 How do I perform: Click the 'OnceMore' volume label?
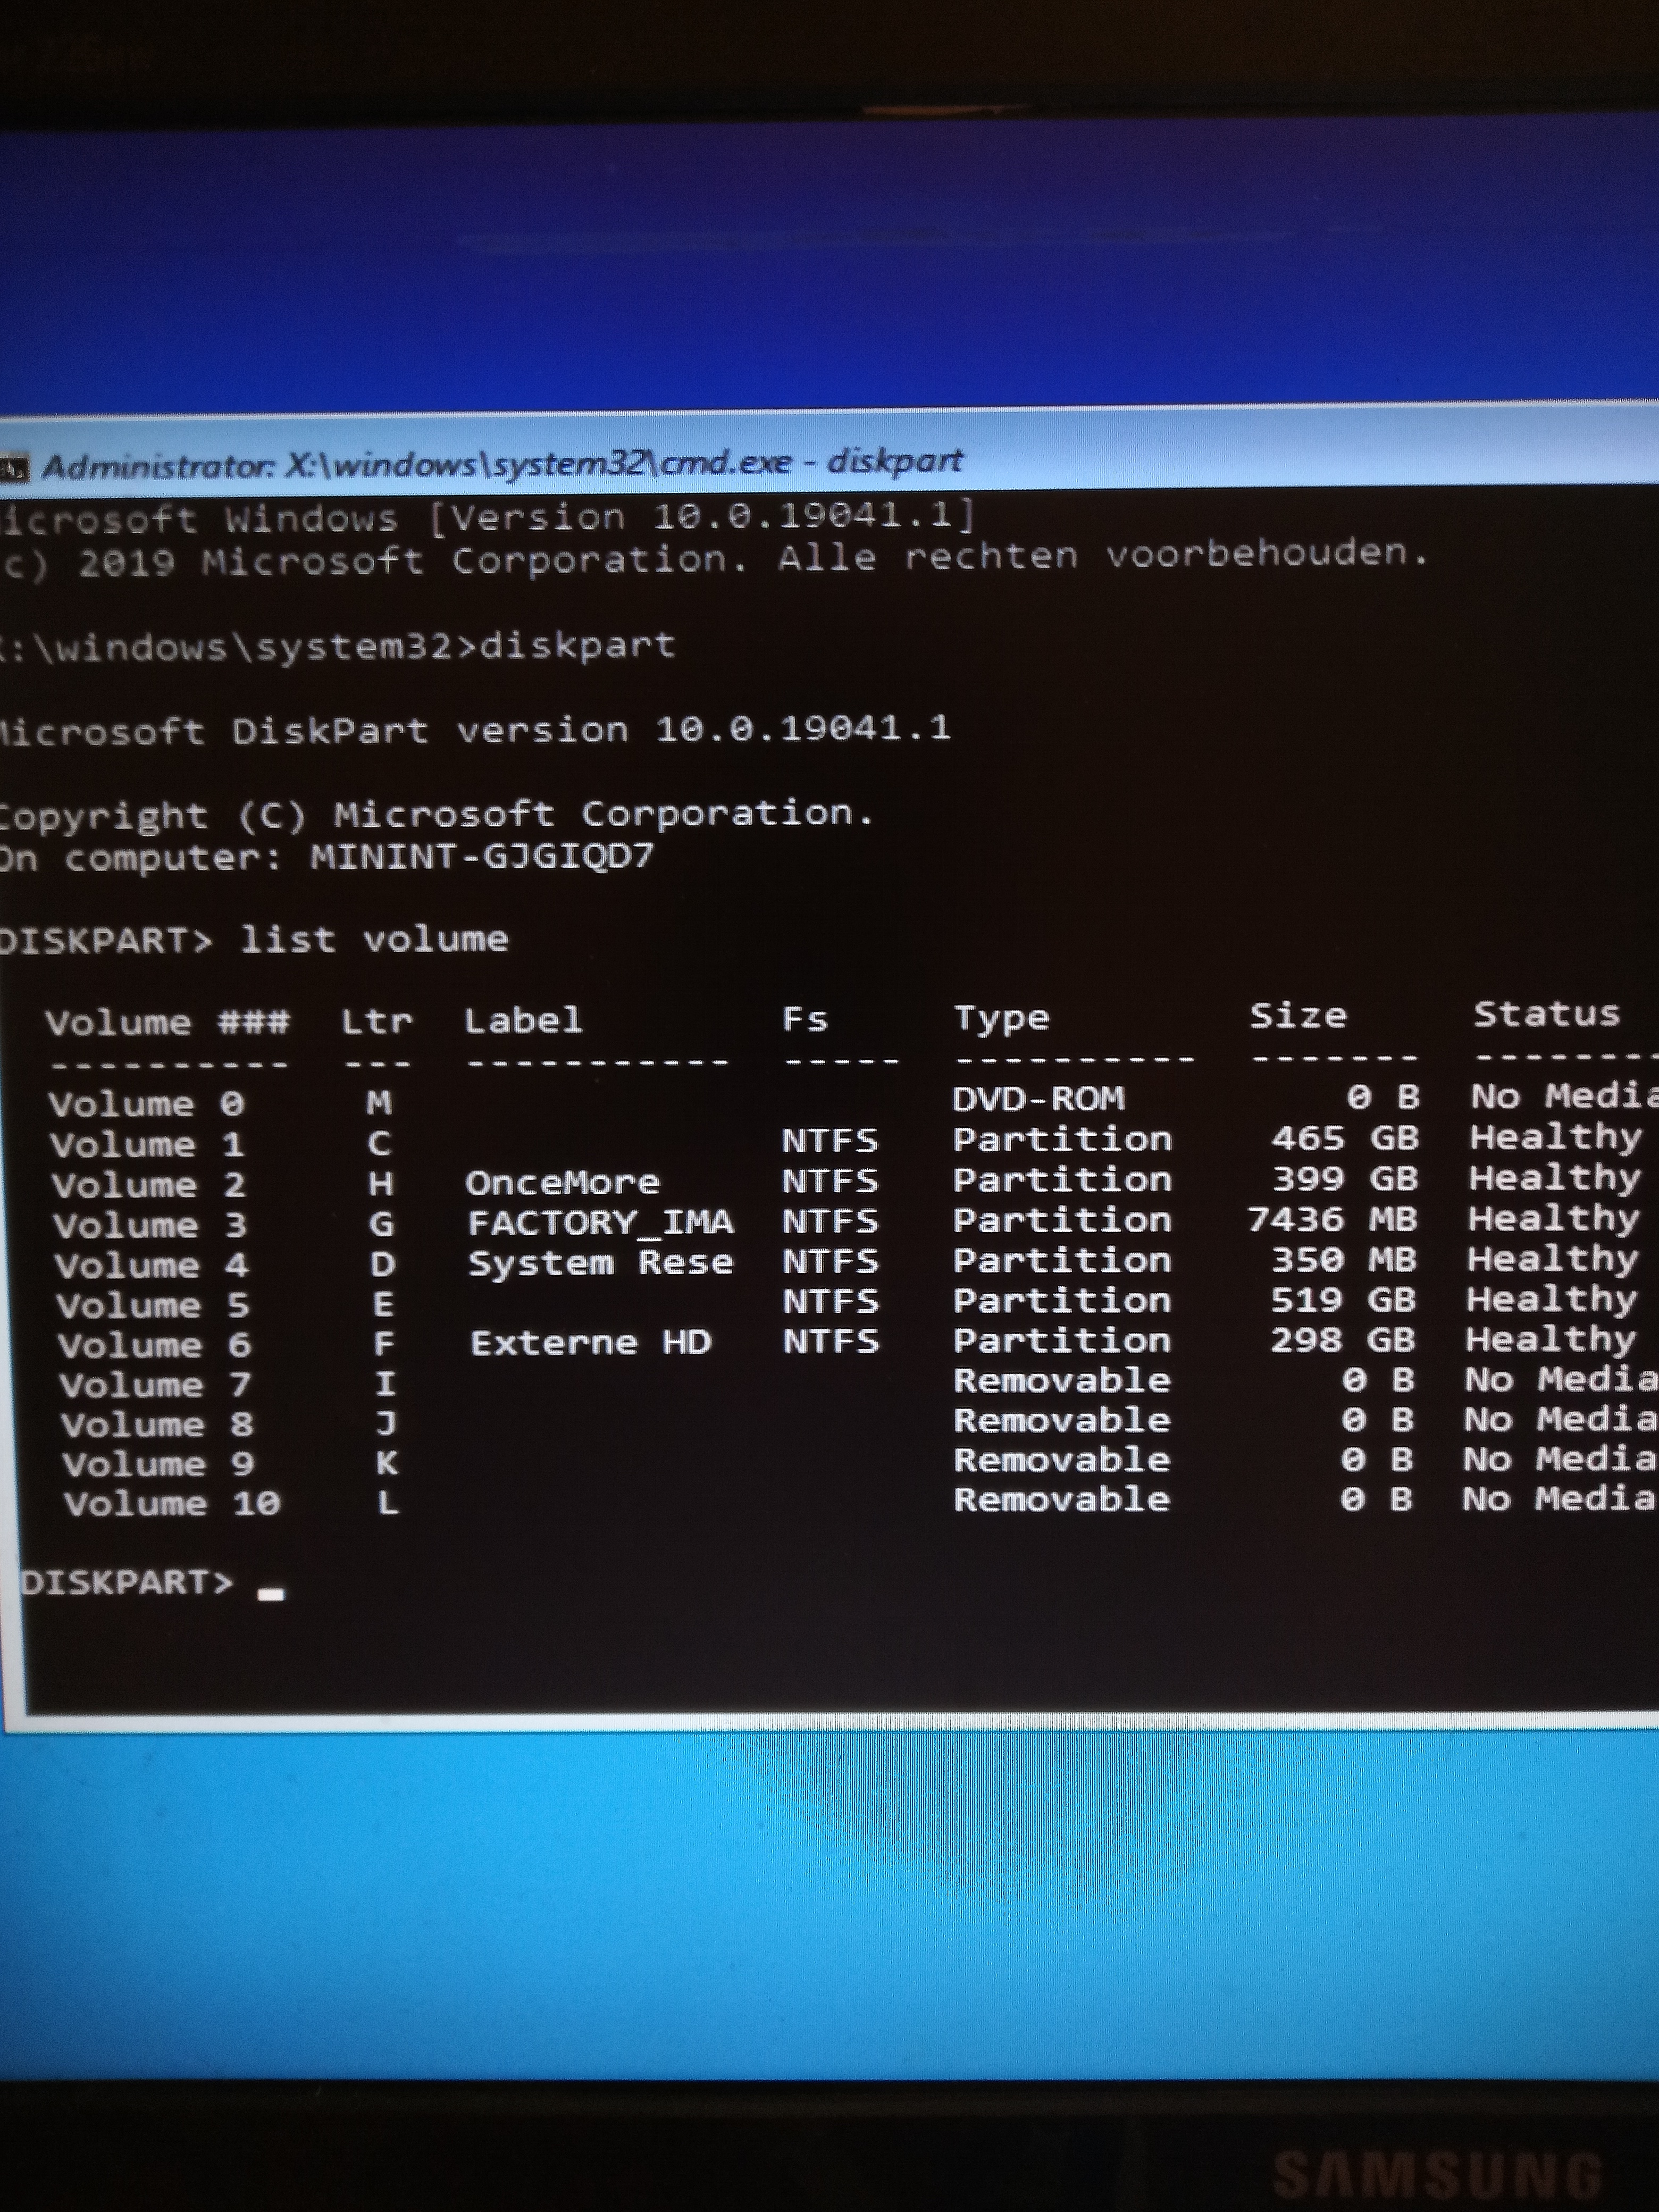(x=562, y=1183)
